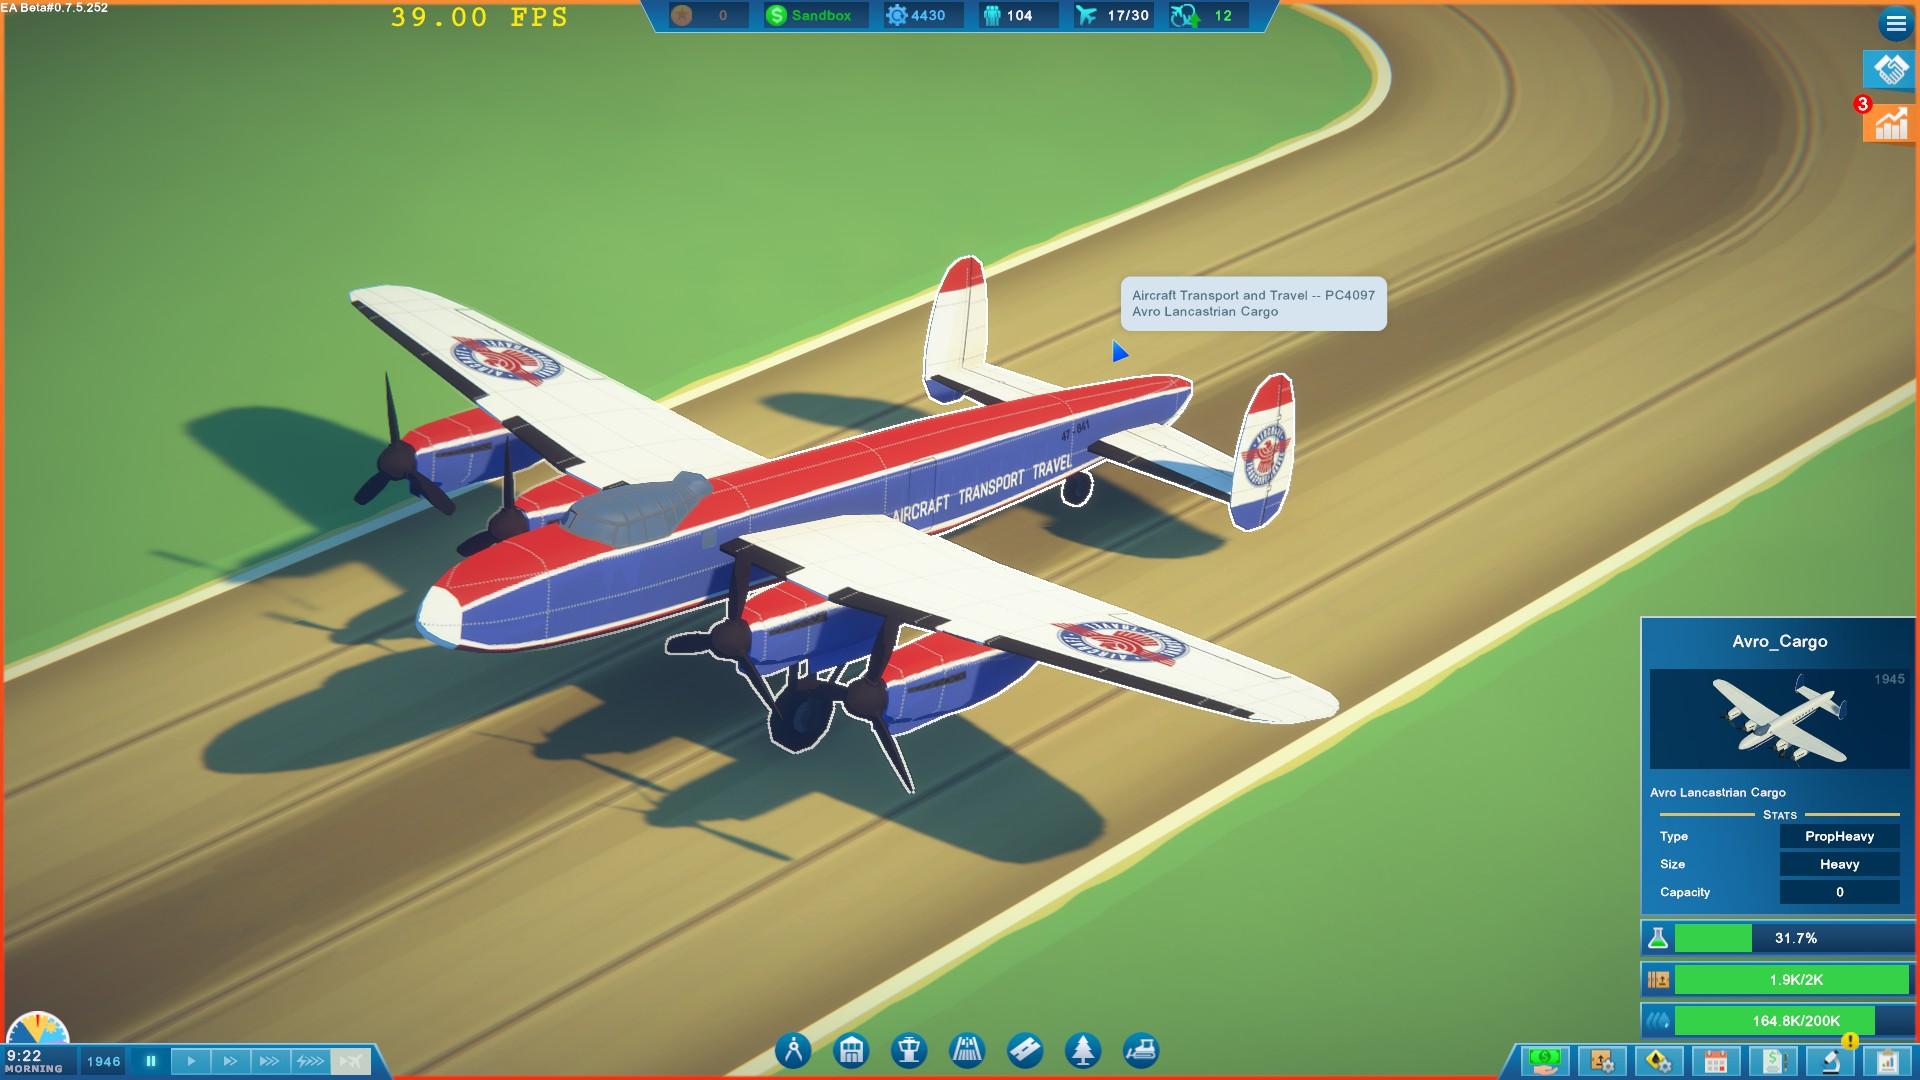1920x1080 pixels.
Task: Open the calendar schedule panel
Action: [x=1716, y=1060]
